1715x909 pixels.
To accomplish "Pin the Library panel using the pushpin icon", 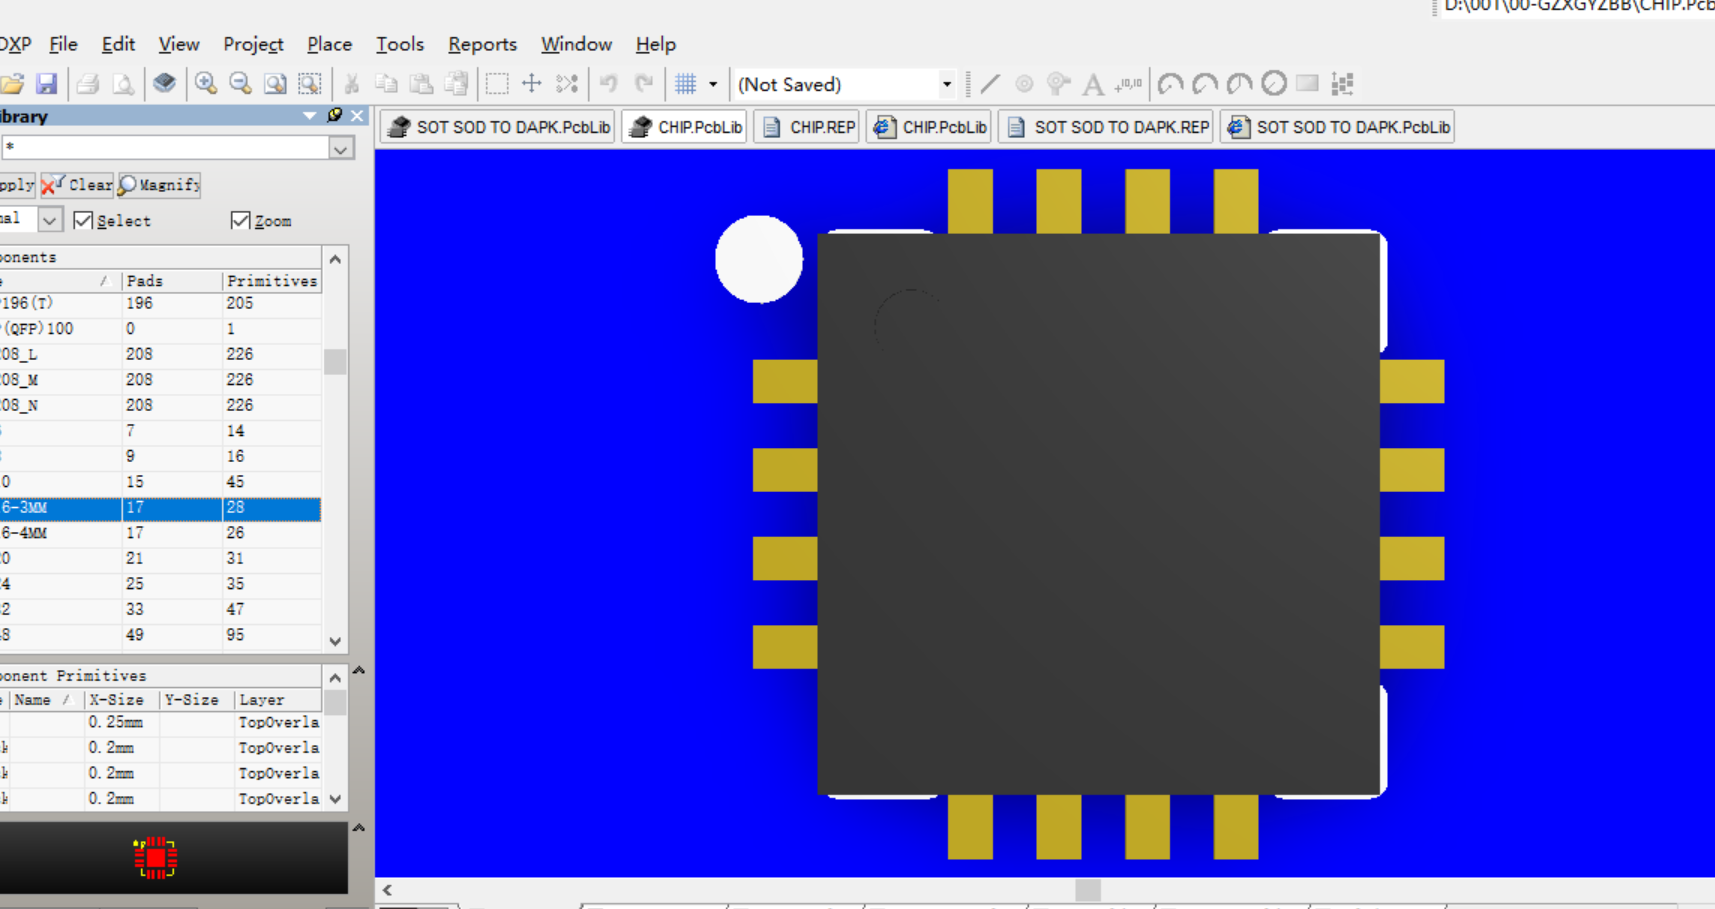I will click(335, 116).
